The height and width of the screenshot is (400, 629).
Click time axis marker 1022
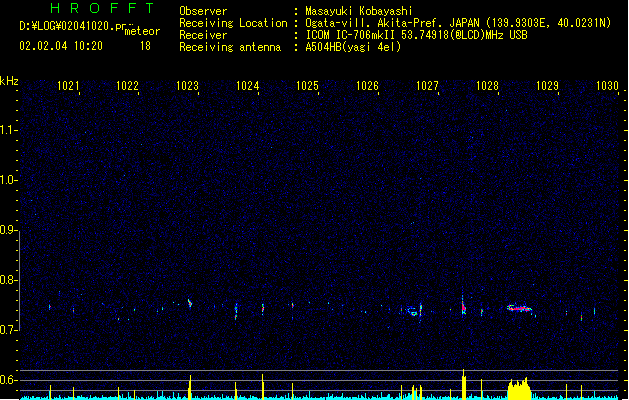point(127,86)
